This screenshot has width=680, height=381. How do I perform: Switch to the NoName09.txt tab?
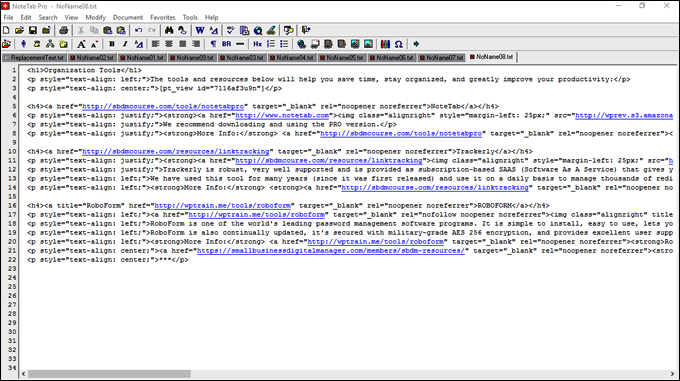192,57
